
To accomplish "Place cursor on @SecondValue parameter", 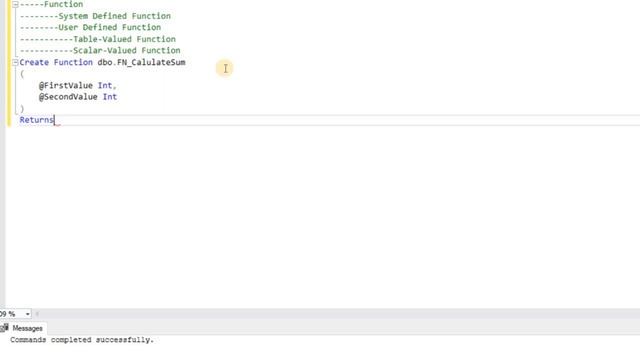I will tap(68, 97).
